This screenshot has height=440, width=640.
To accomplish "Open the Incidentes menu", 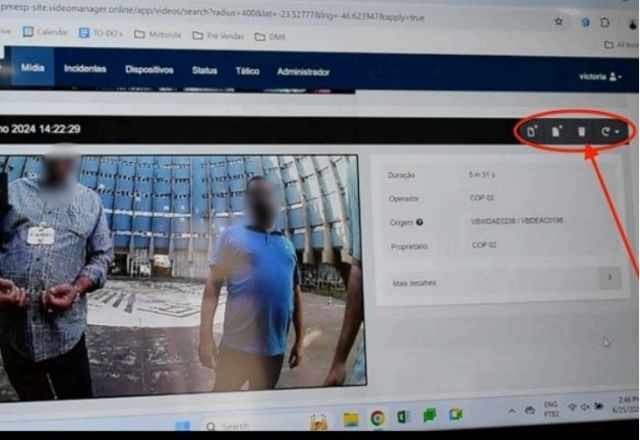I will (85, 69).
